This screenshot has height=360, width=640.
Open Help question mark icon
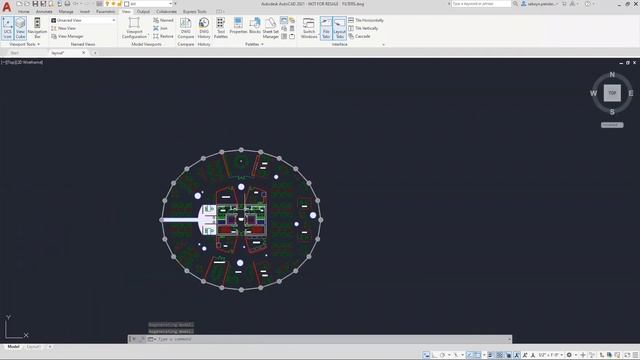point(588,4)
